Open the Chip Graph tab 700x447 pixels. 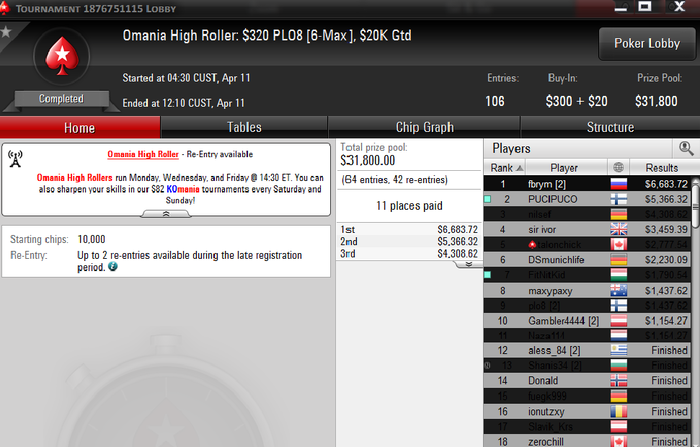(424, 127)
